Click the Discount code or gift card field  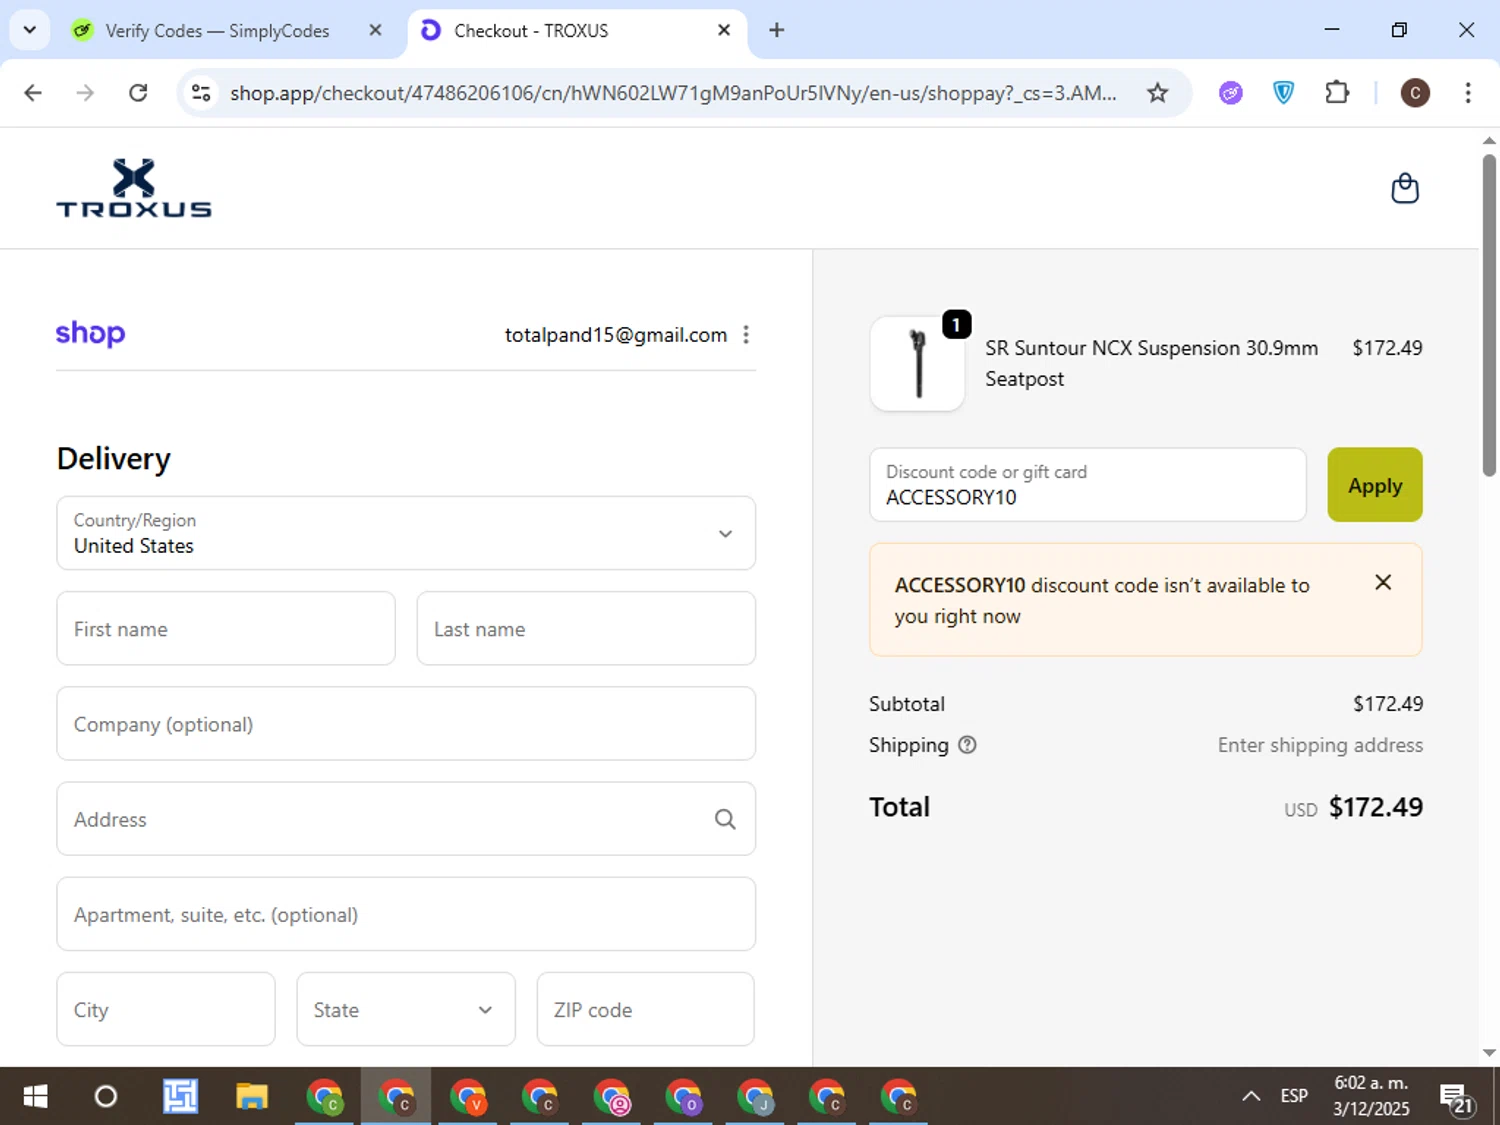[x=1088, y=485]
